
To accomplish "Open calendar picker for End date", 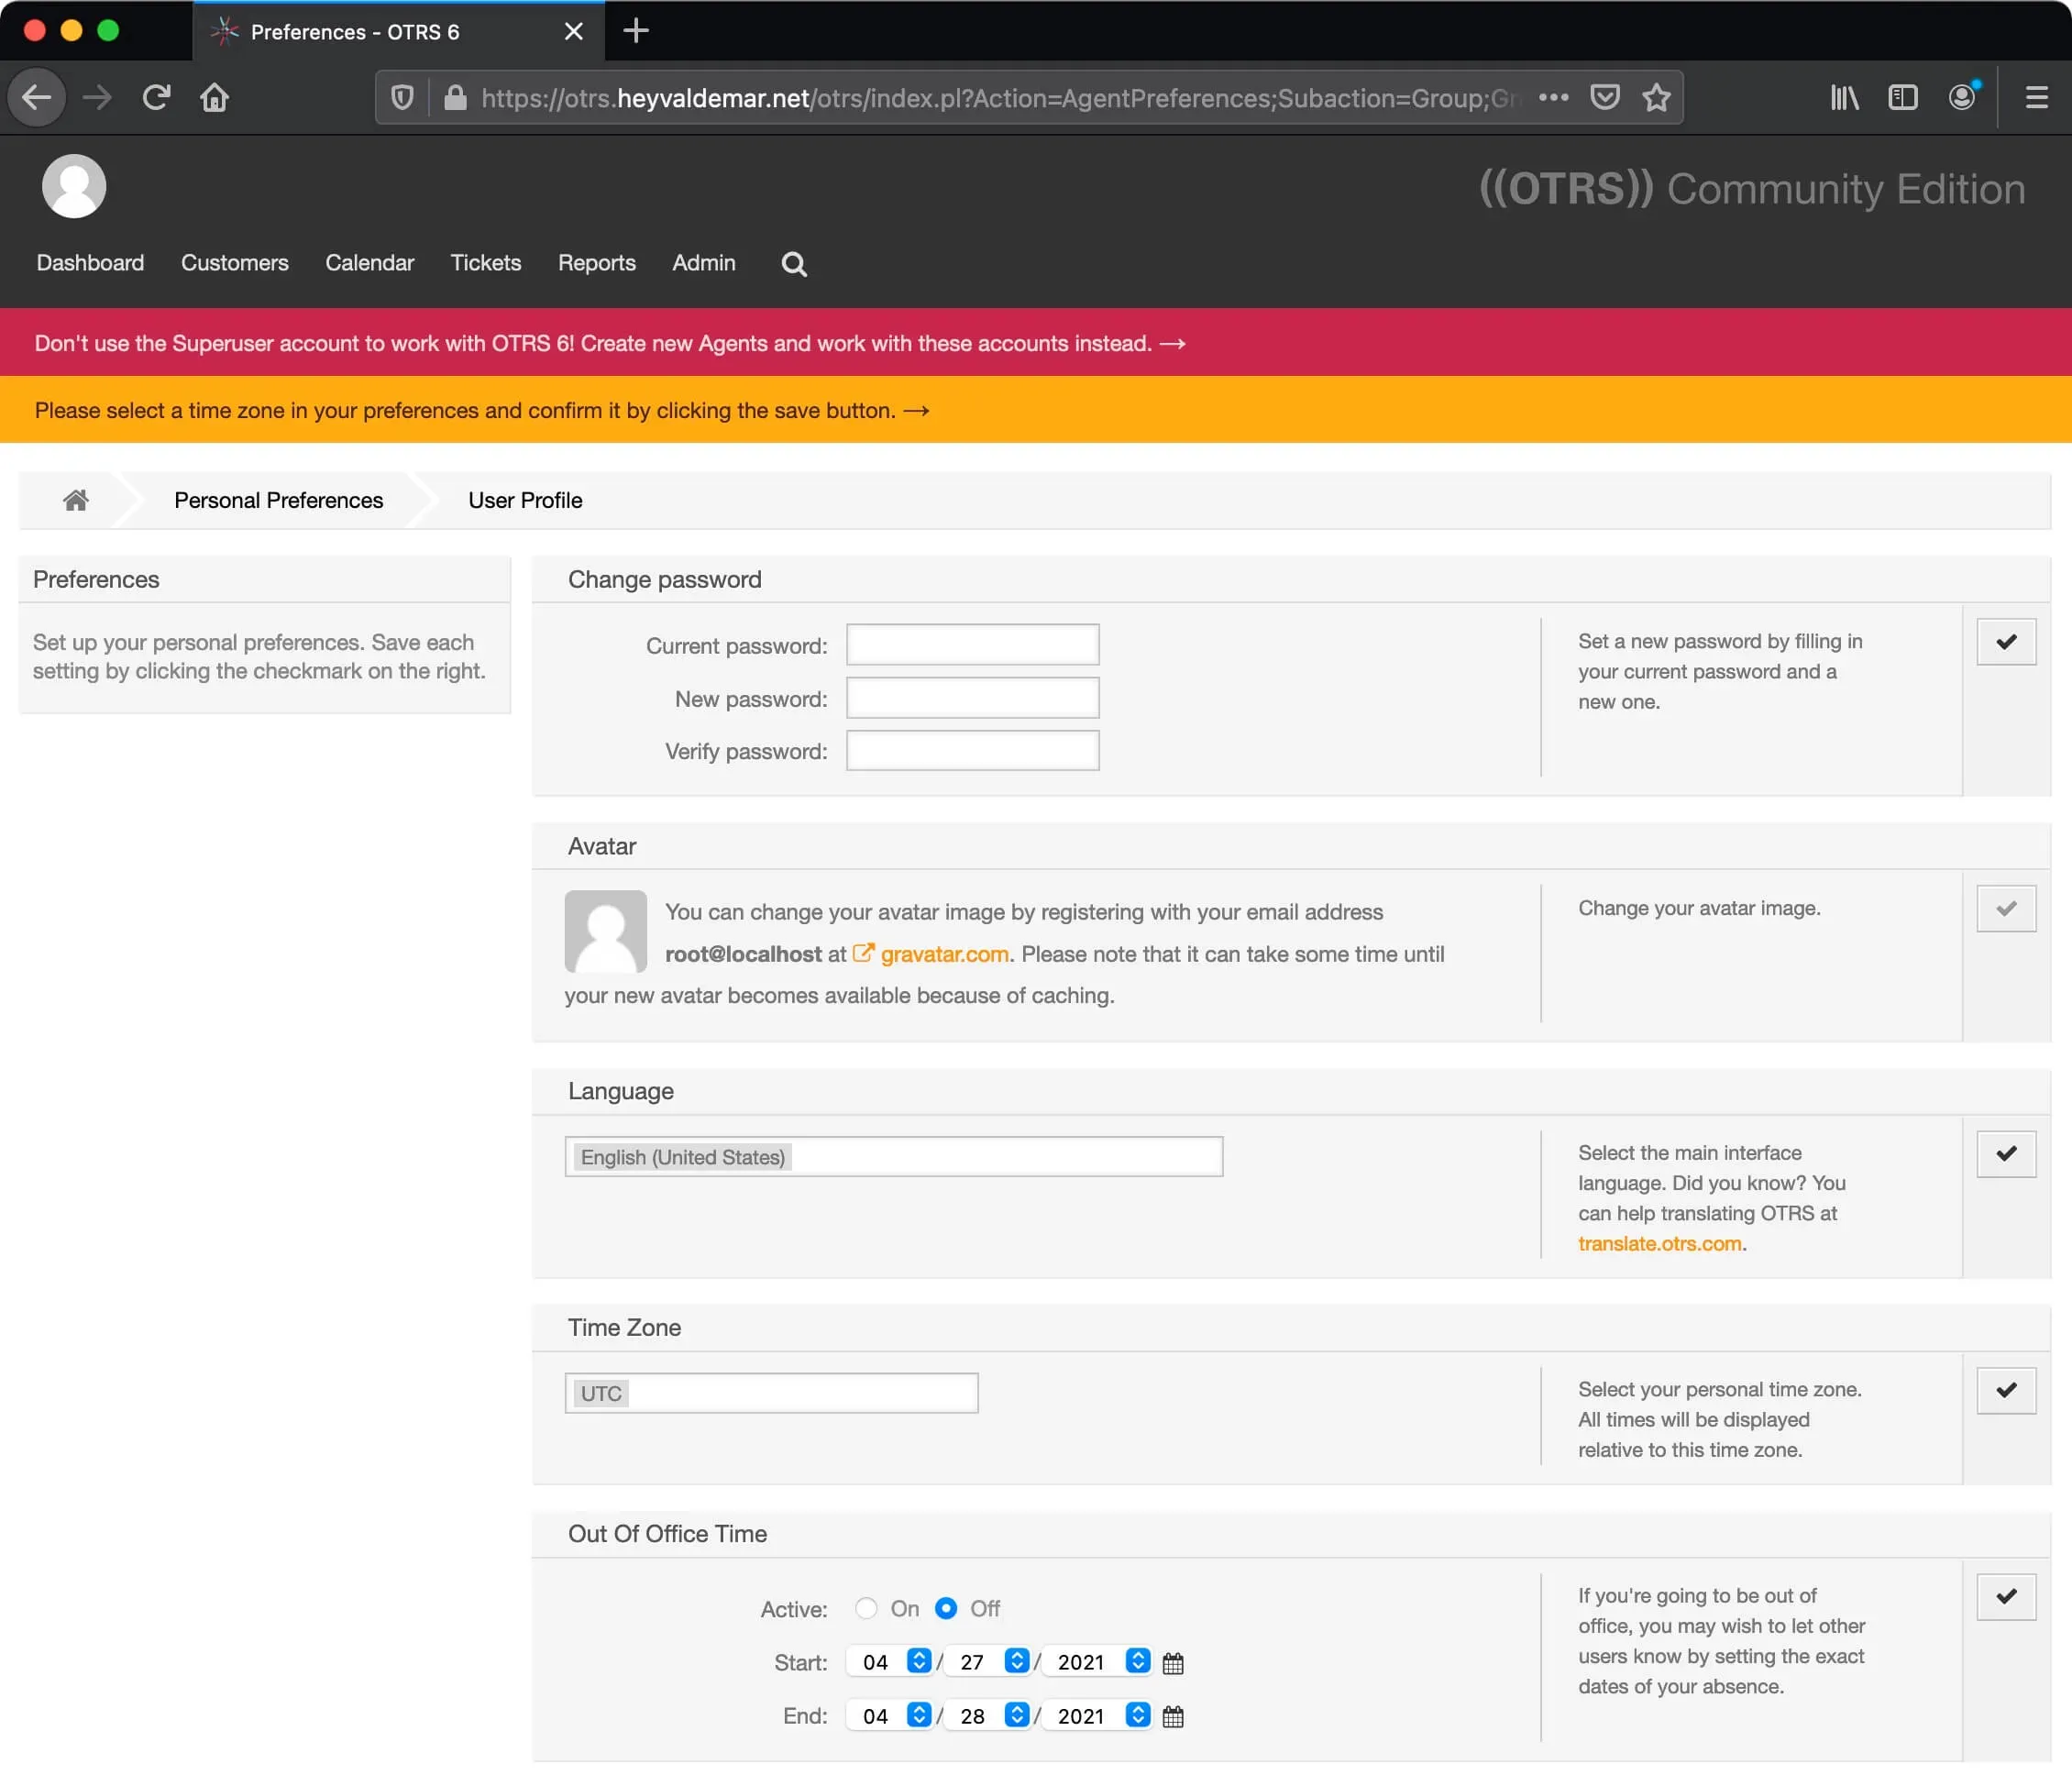I will (1173, 1717).
